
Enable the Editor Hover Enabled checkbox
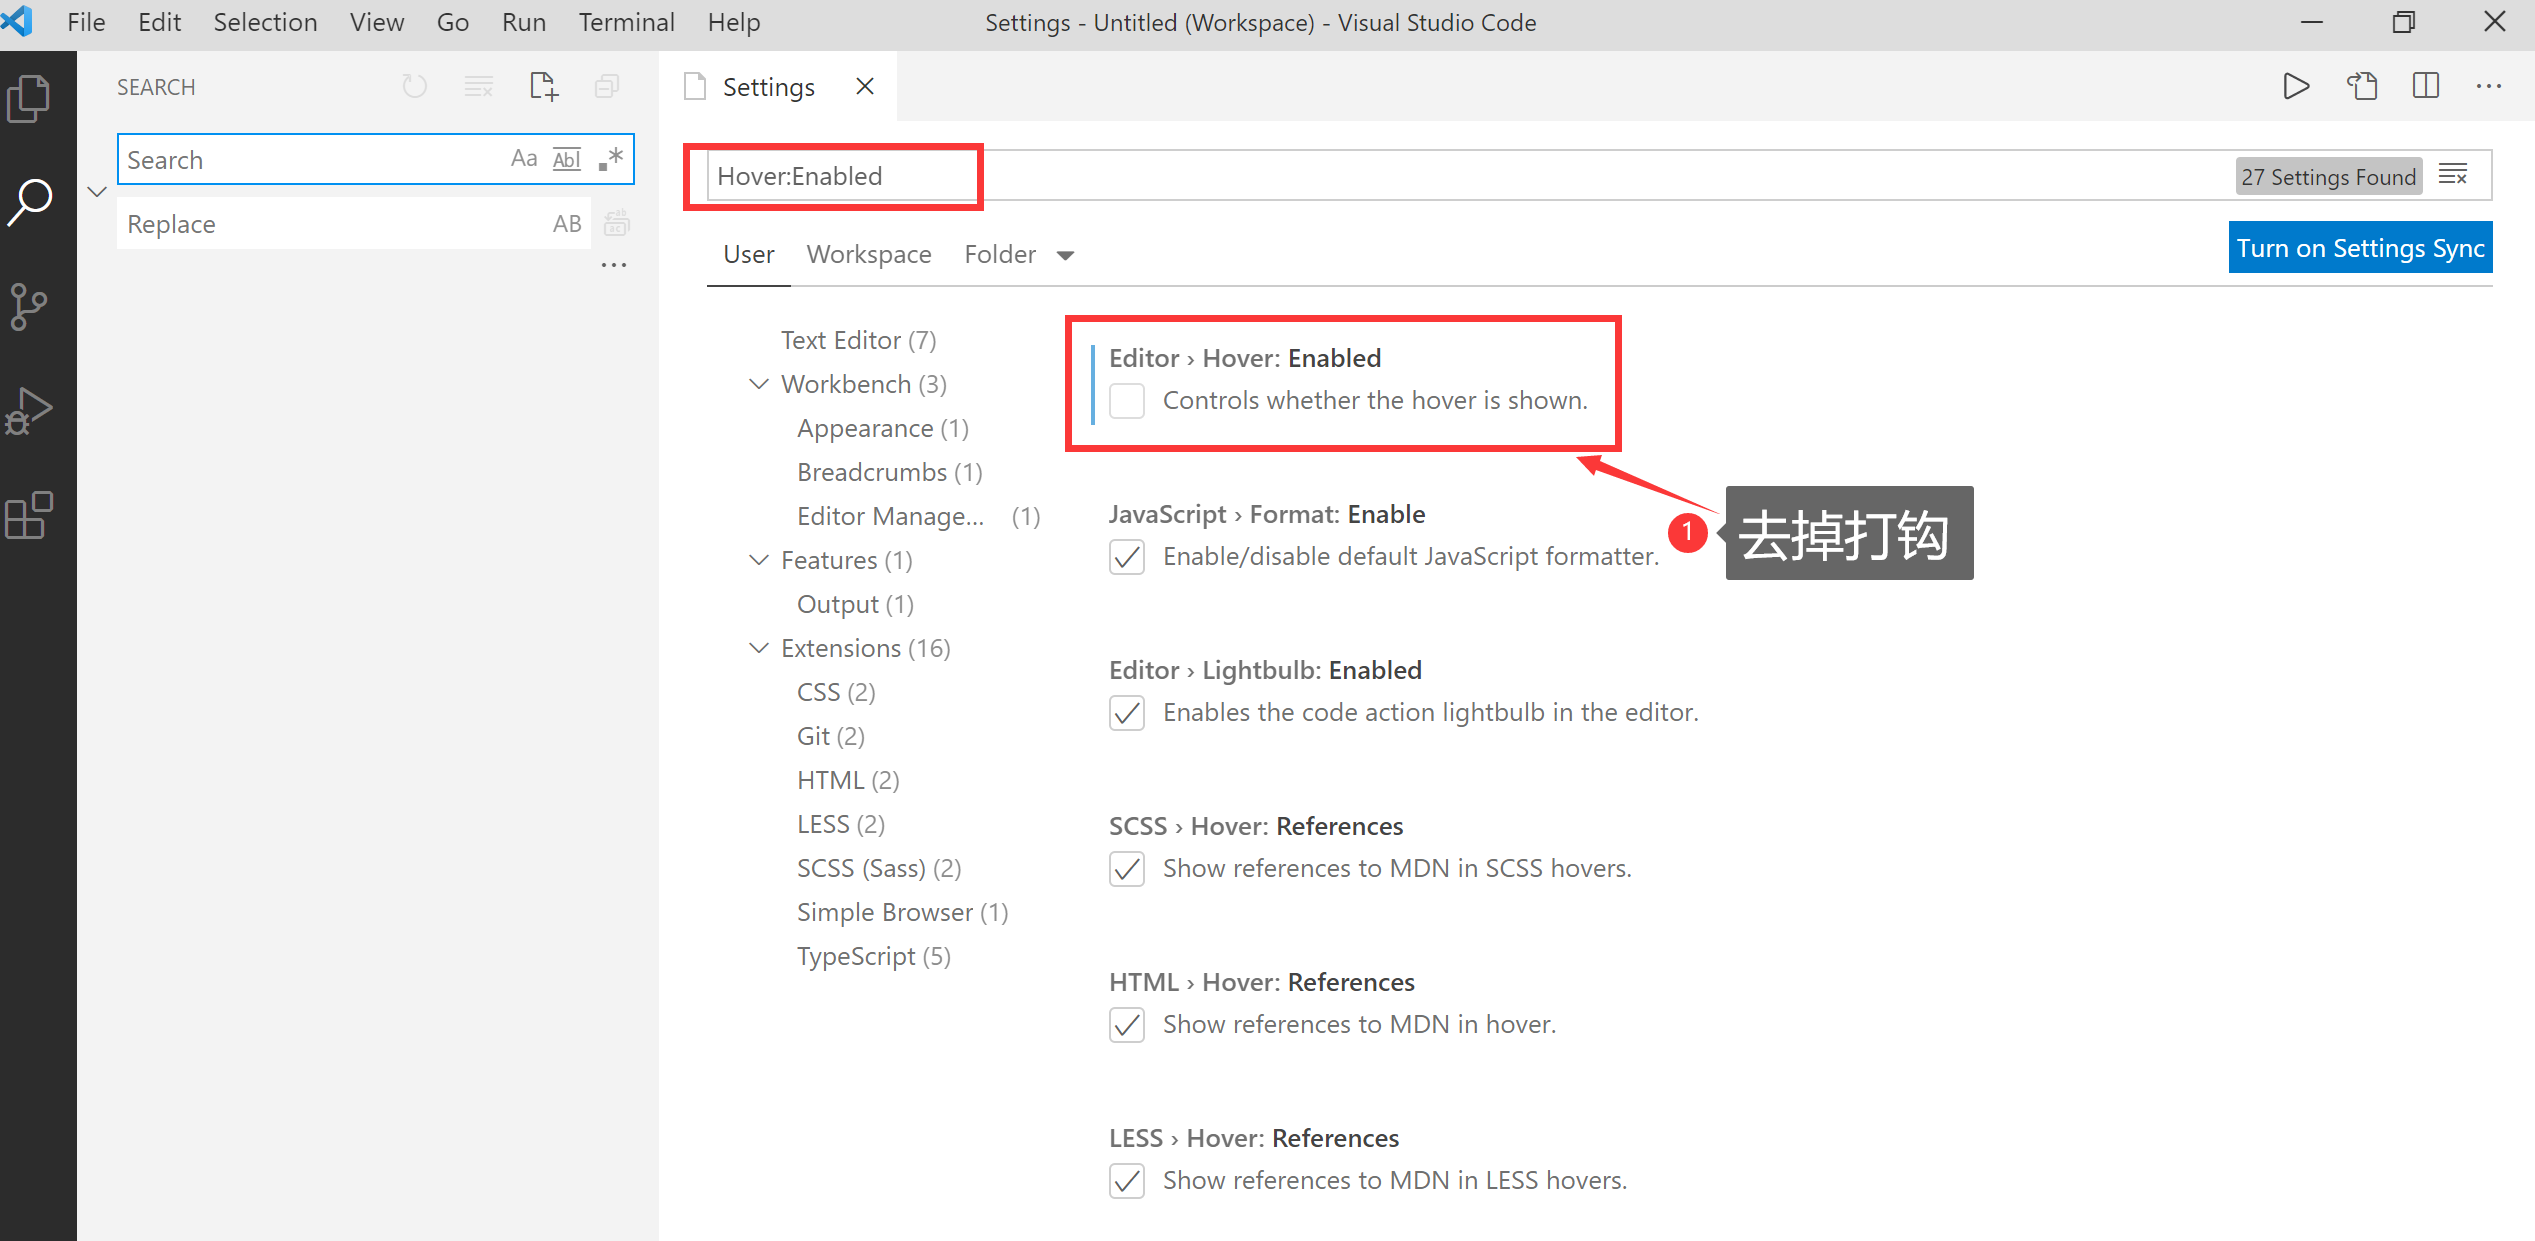click(1127, 401)
